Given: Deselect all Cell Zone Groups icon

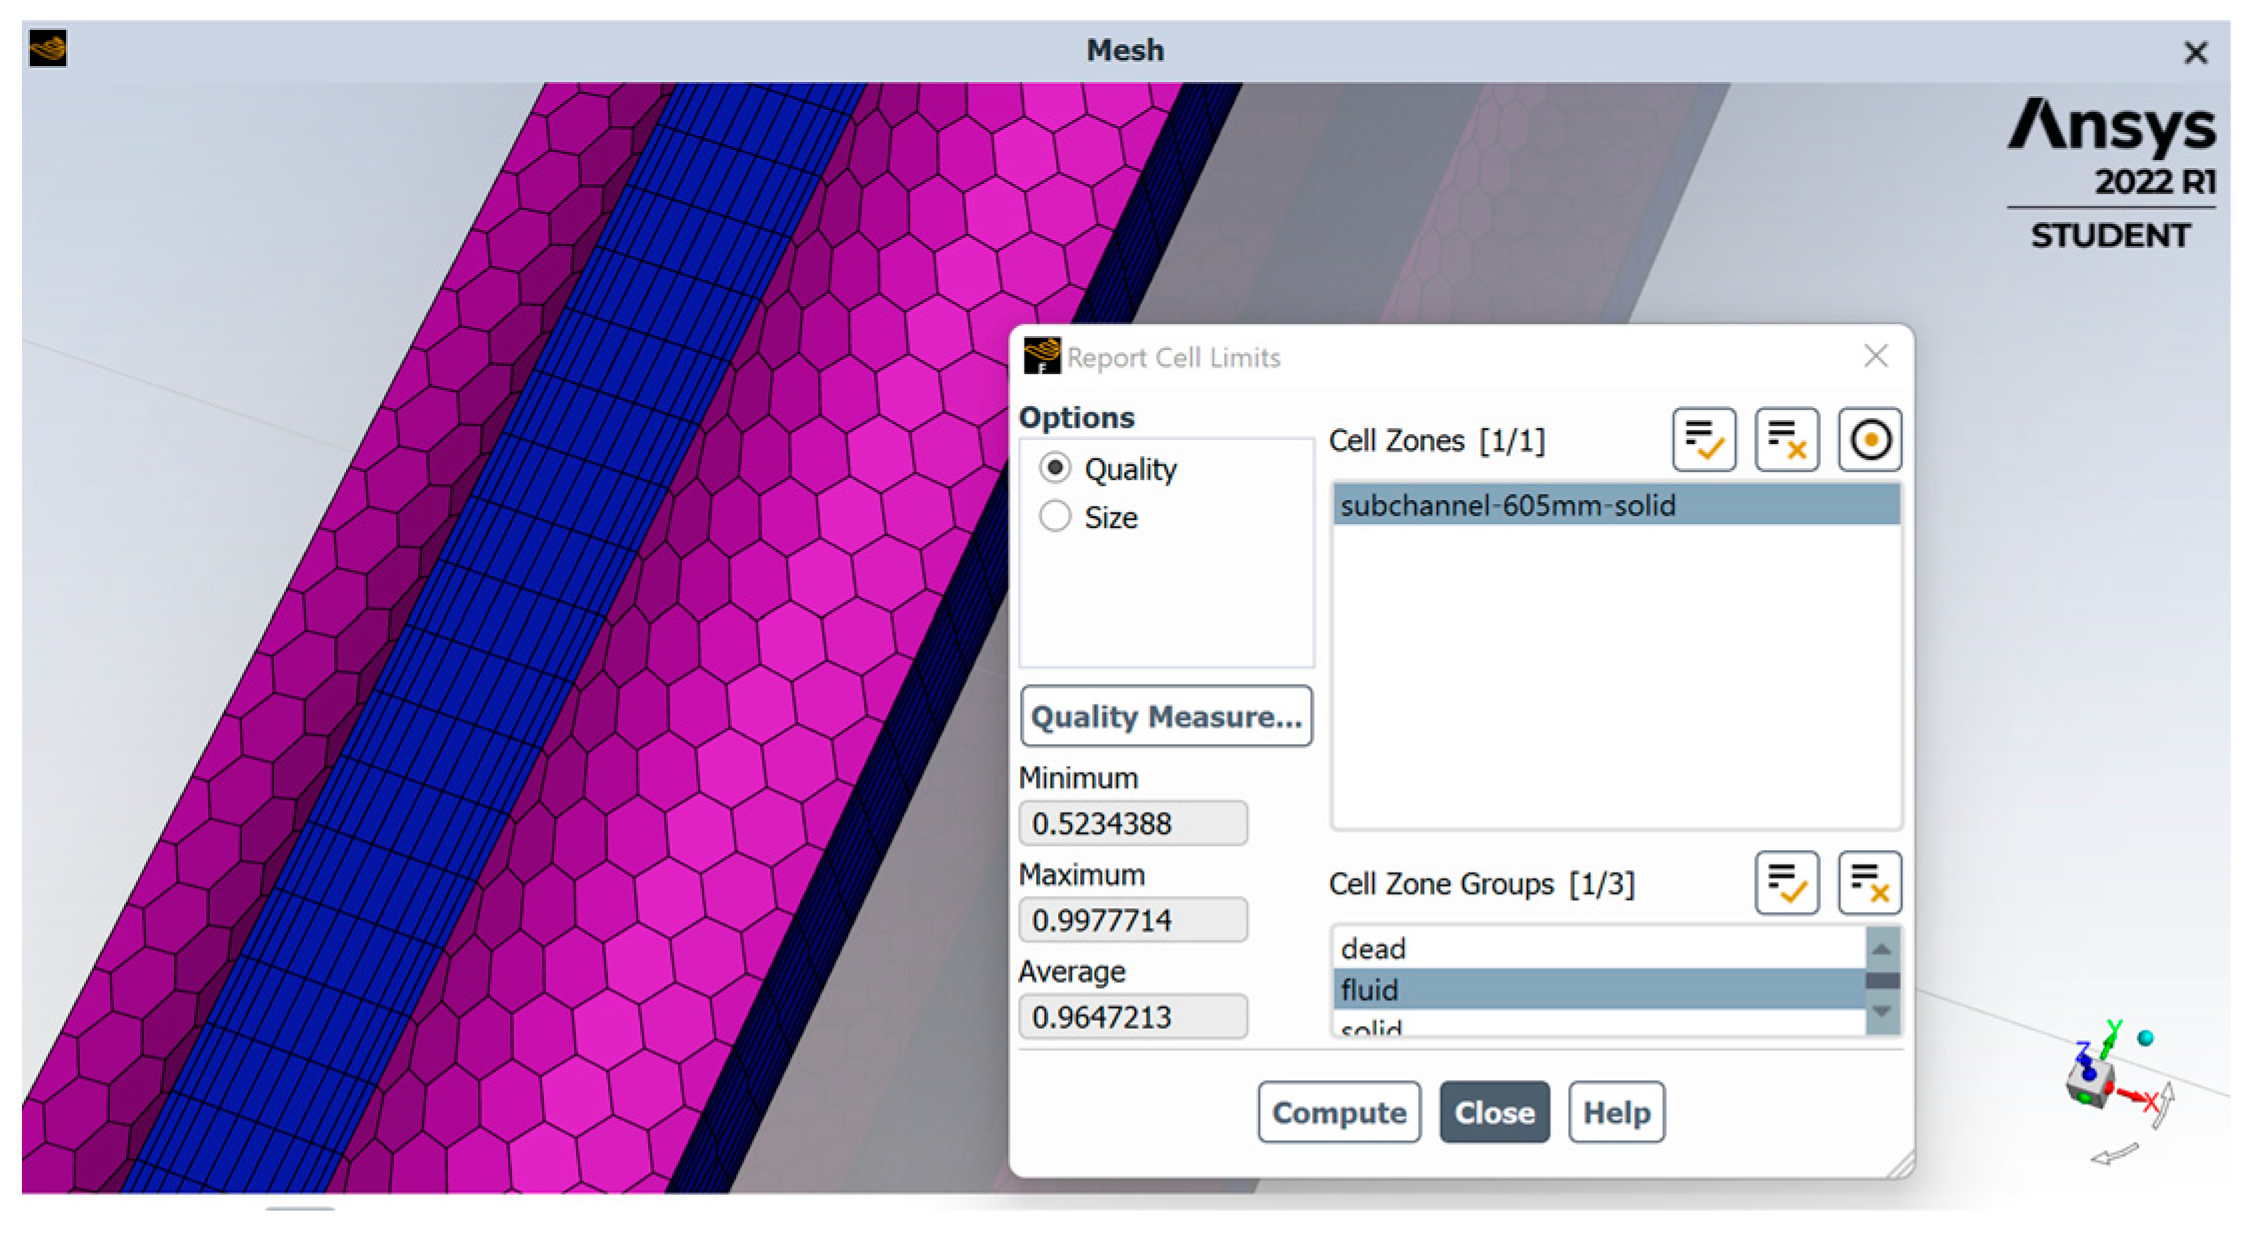Looking at the screenshot, I should pyautogui.click(x=1869, y=883).
